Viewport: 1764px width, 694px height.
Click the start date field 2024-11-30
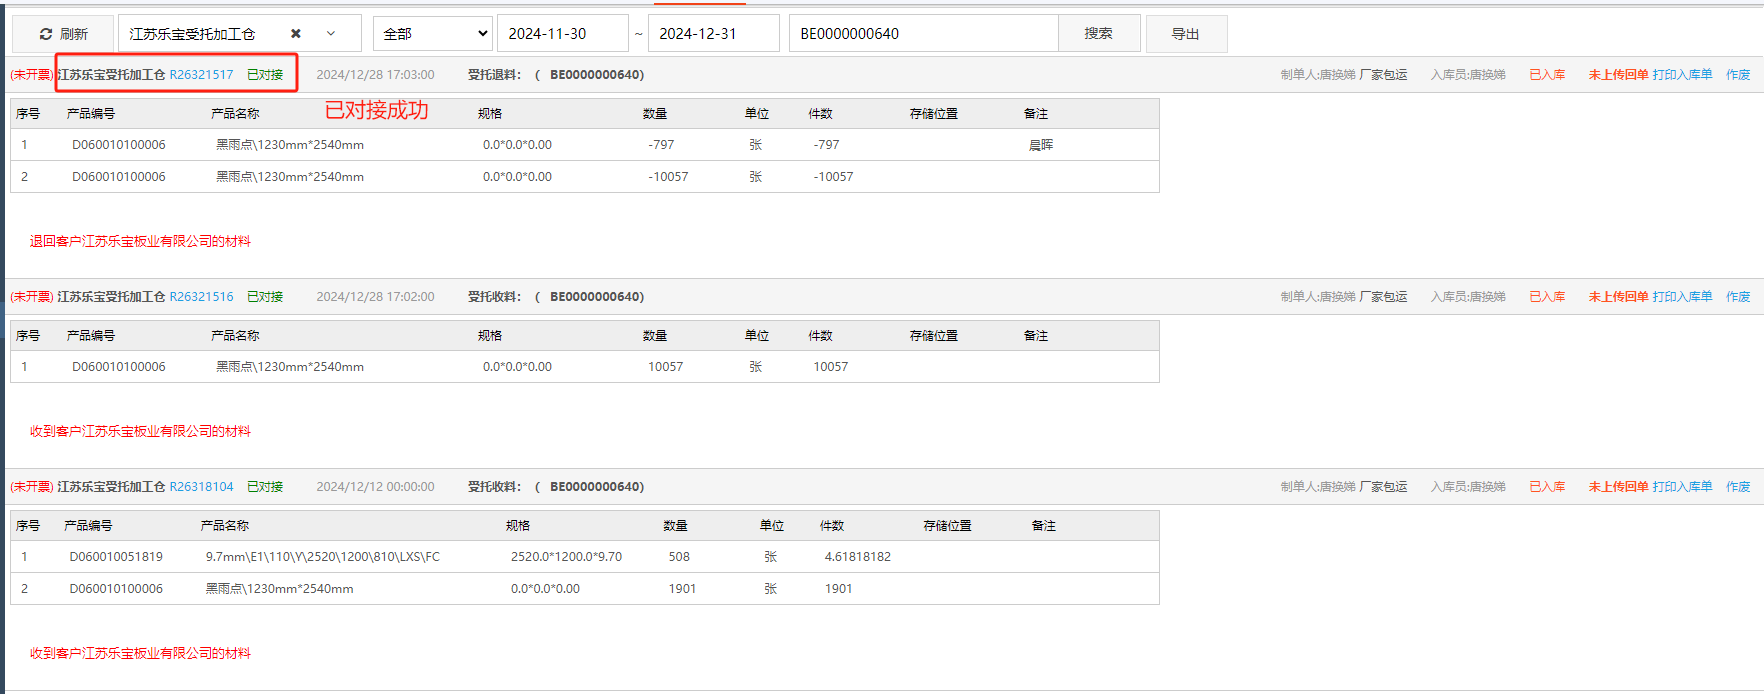point(562,34)
